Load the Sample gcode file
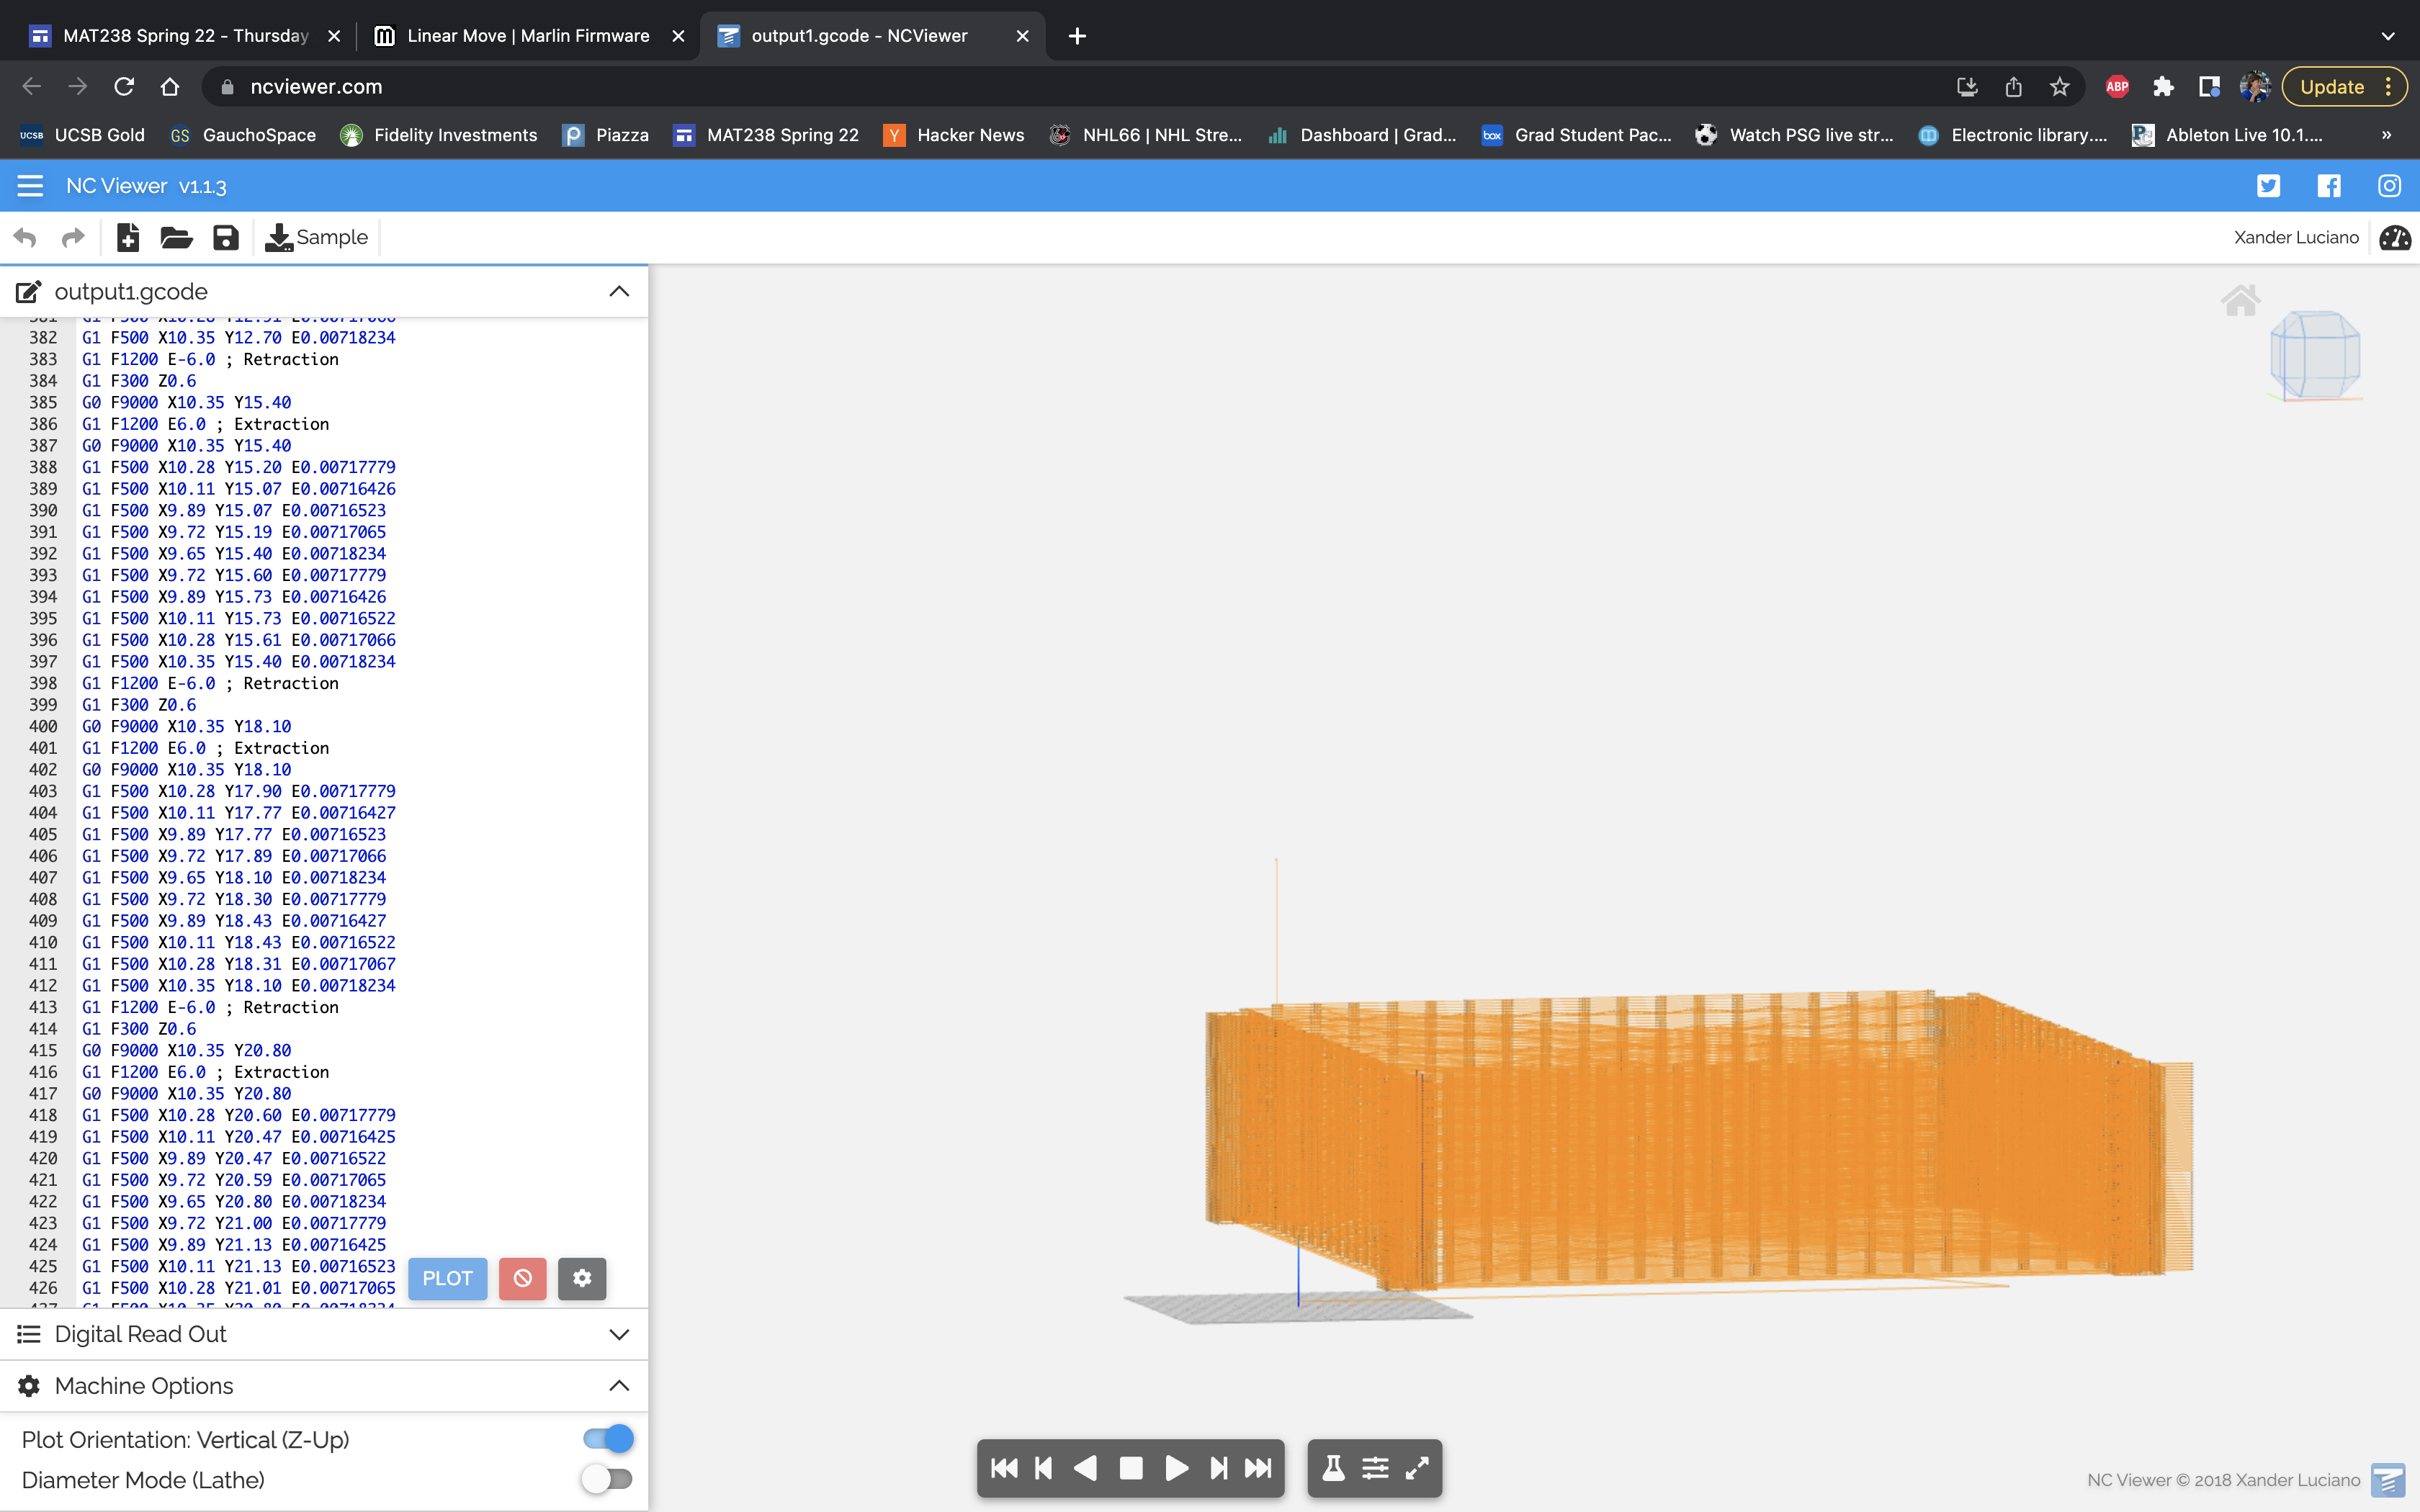The width and height of the screenshot is (2420, 1512). click(x=316, y=238)
